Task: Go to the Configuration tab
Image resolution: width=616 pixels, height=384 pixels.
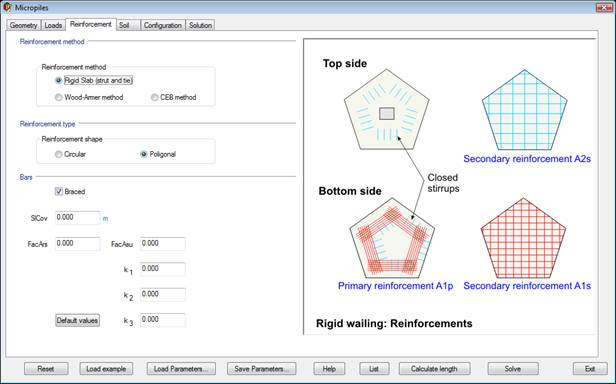Action: 163,25
